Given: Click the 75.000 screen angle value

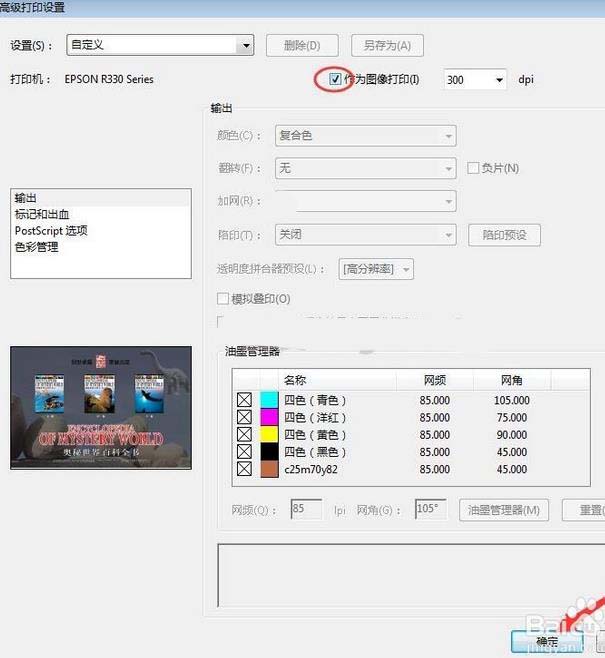Looking at the screenshot, I should coord(511,417).
